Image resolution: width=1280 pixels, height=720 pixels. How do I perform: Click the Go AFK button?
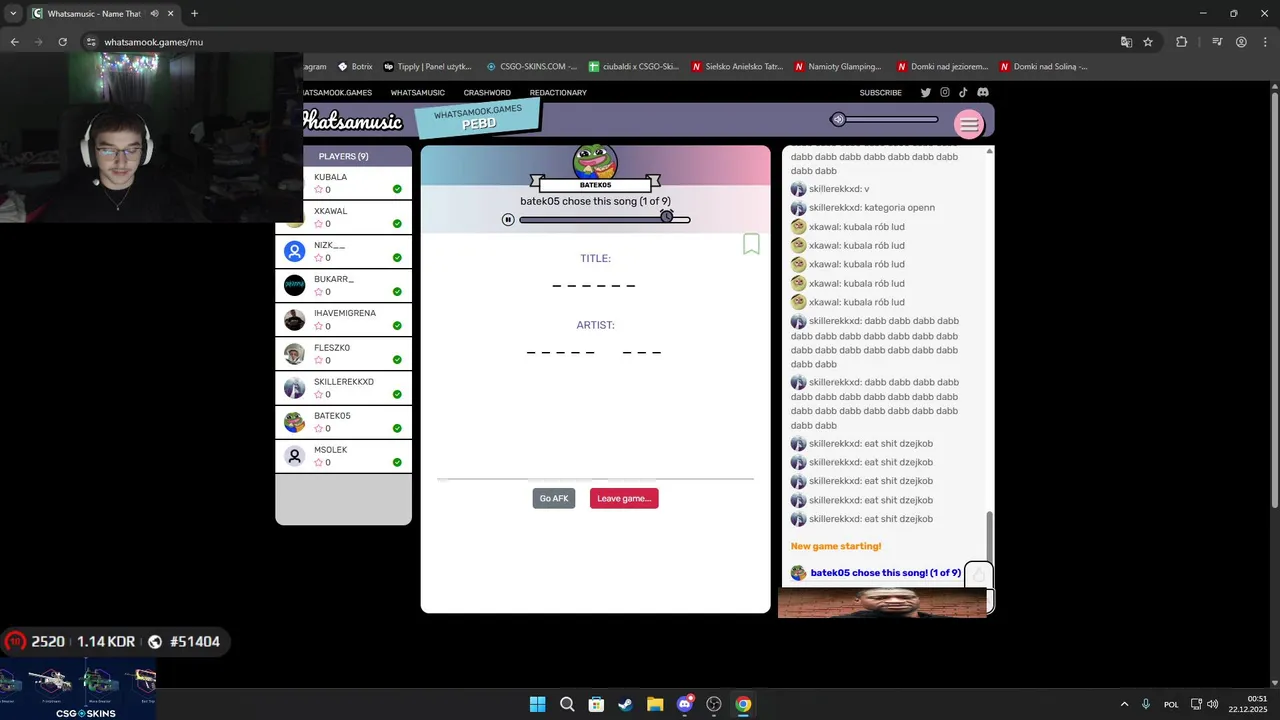click(x=554, y=498)
